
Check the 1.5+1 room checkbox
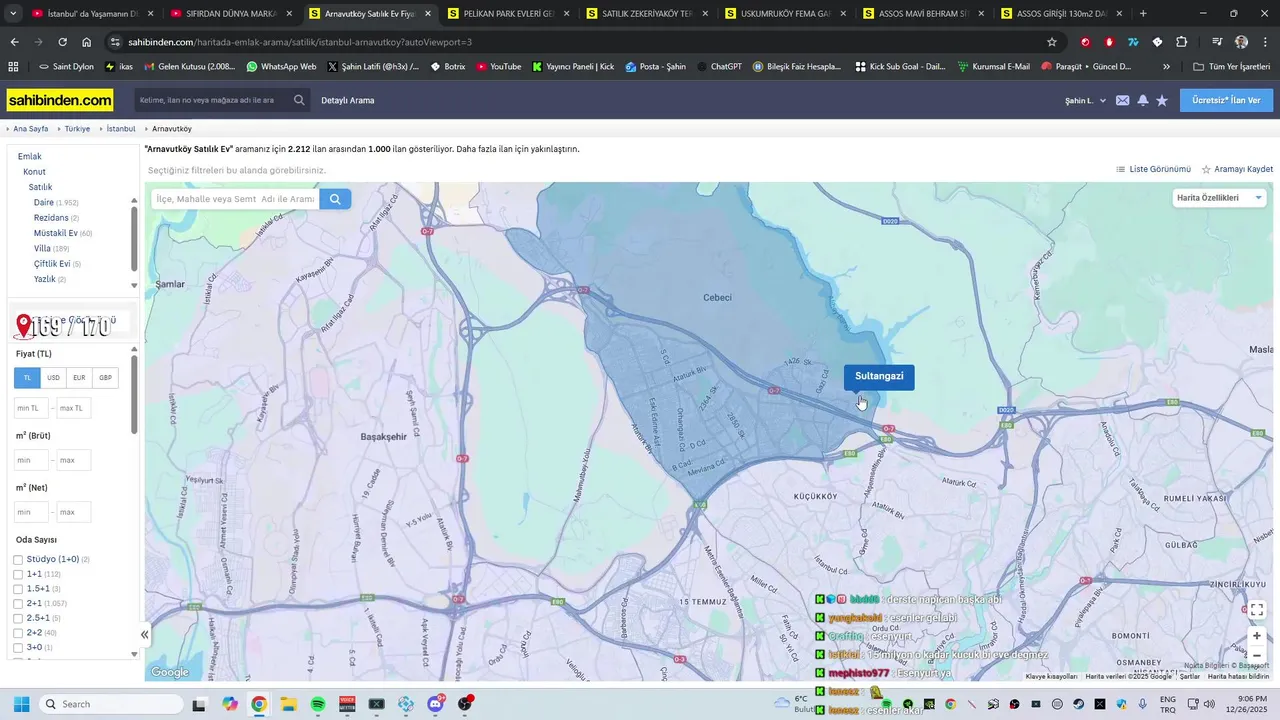pyautogui.click(x=18, y=589)
